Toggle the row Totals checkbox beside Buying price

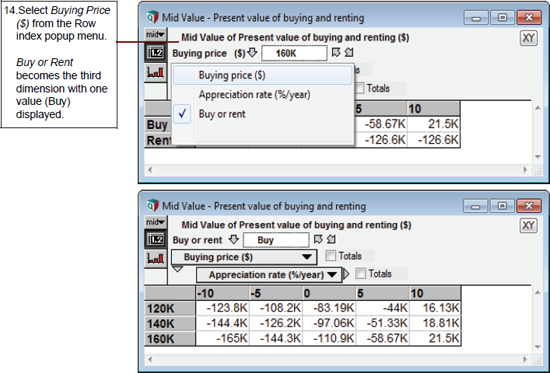[x=330, y=256]
